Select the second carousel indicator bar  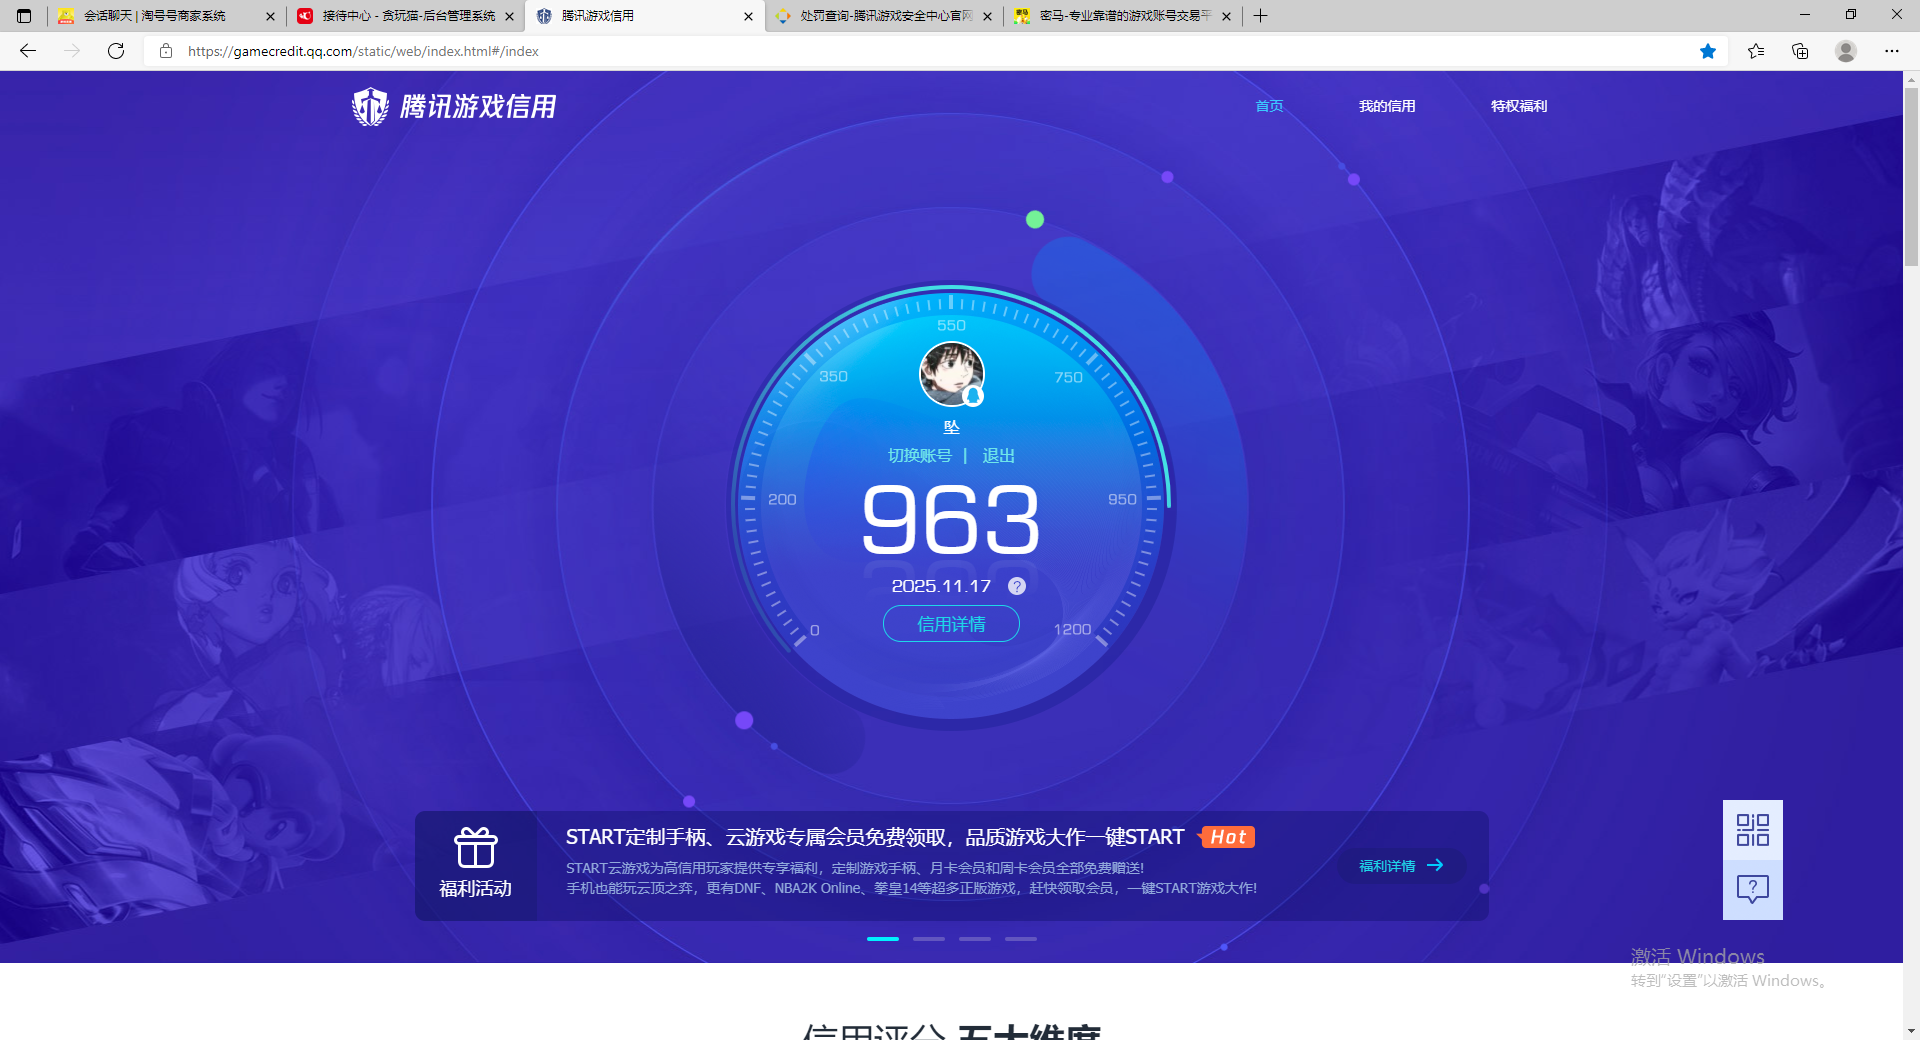coord(928,939)
